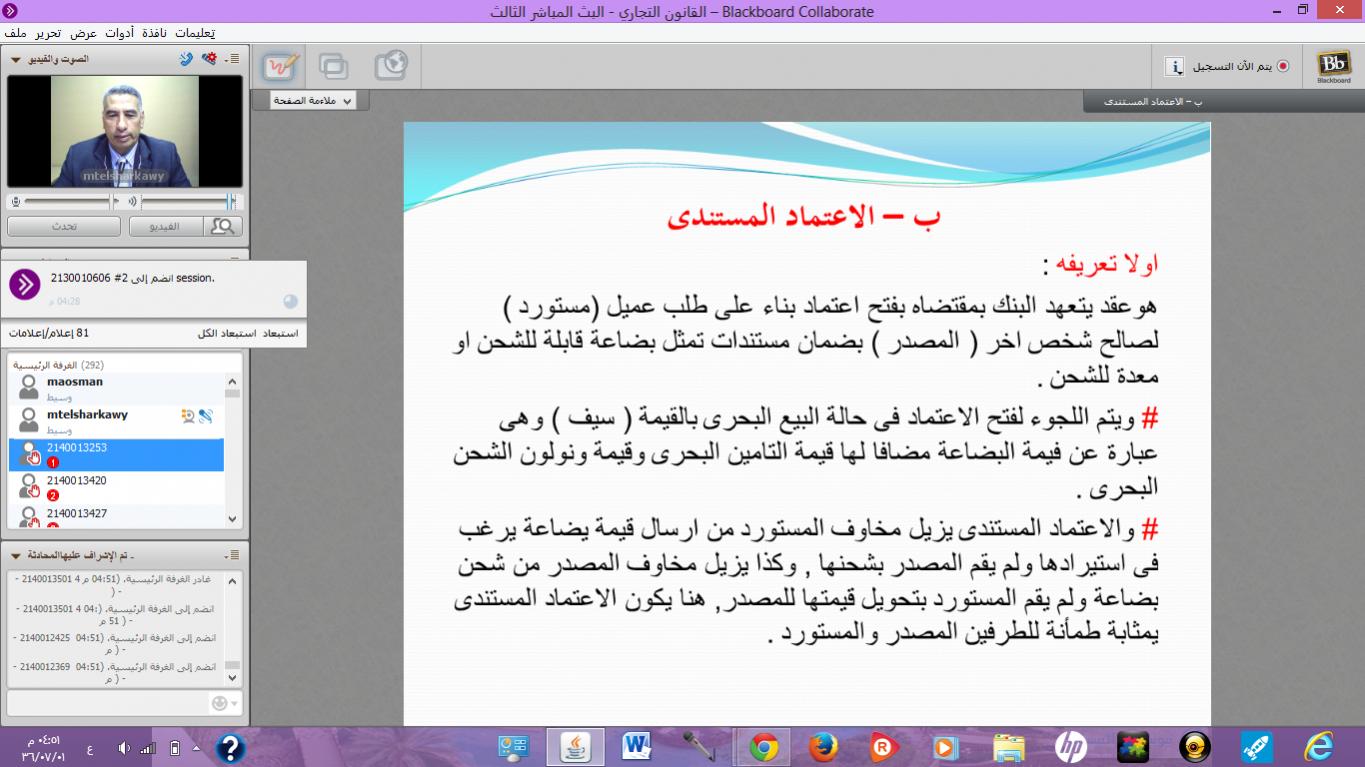Click in the chat message input field
Image resolution: width=1365 pixels, height=767 pixels.
click(x=107, y=703)
